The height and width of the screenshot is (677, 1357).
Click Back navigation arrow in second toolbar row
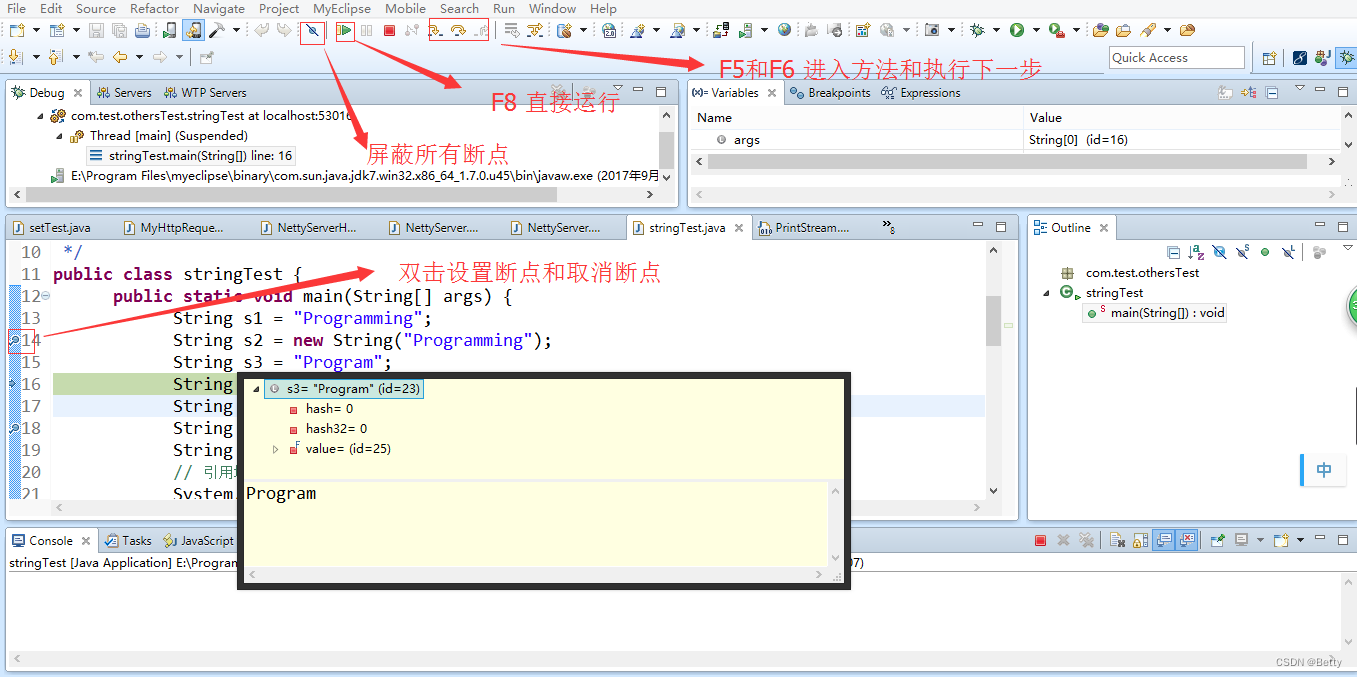(x=119, y=57)
